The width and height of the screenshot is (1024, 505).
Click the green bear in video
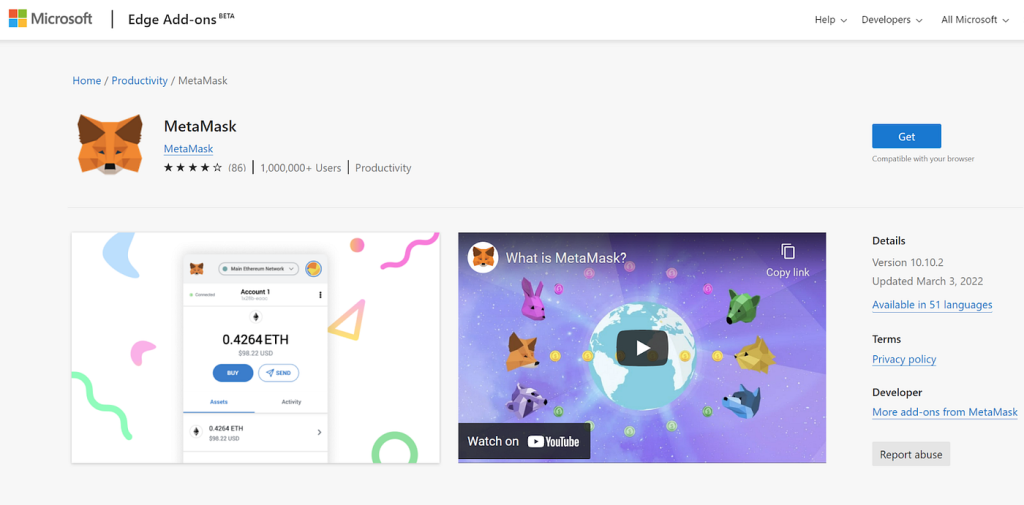[x=743, y=308]
